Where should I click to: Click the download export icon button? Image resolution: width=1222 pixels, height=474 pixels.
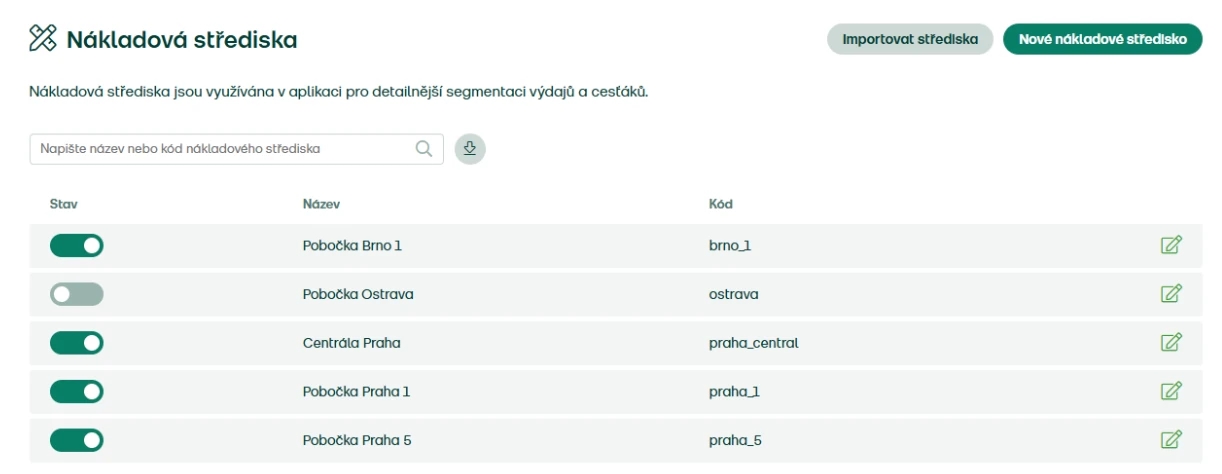click(x=470, y=148)
